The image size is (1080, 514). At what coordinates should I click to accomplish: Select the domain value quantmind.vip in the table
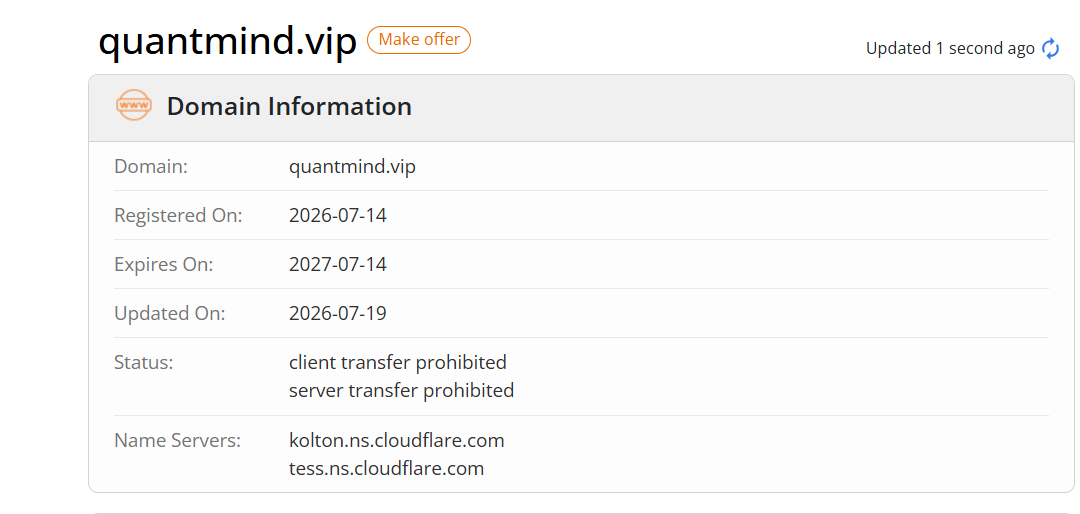(x=352, y=167)
